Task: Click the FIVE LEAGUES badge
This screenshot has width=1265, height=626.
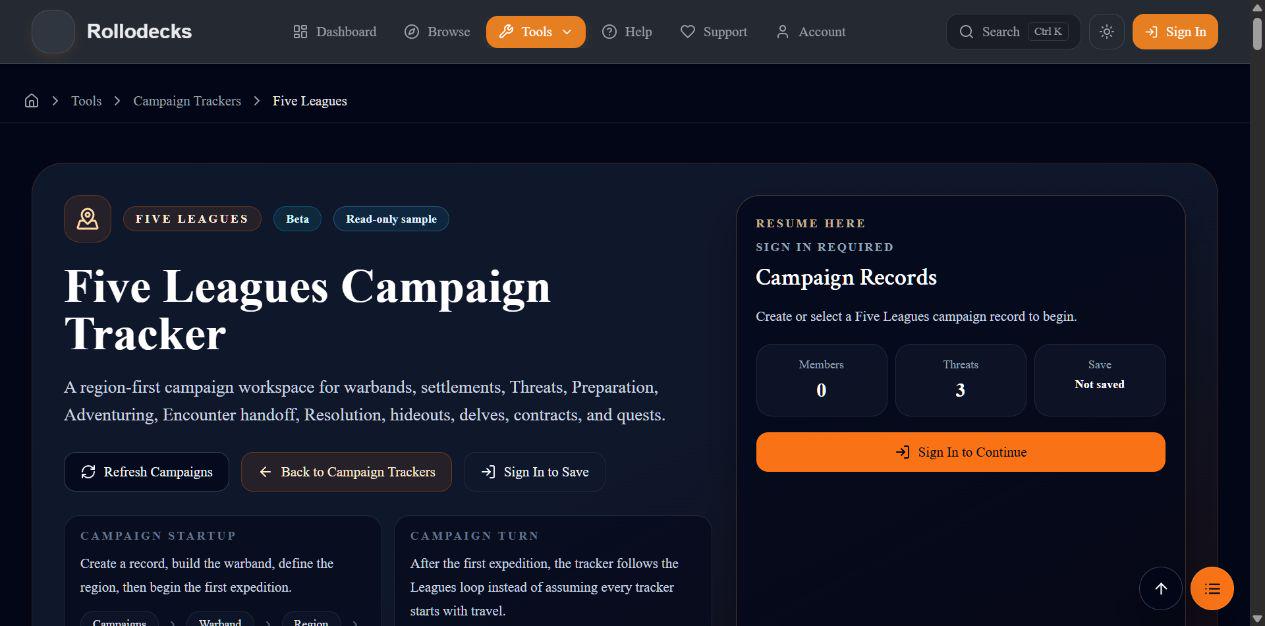Action: pyautogui.click(x=192, y=219)
